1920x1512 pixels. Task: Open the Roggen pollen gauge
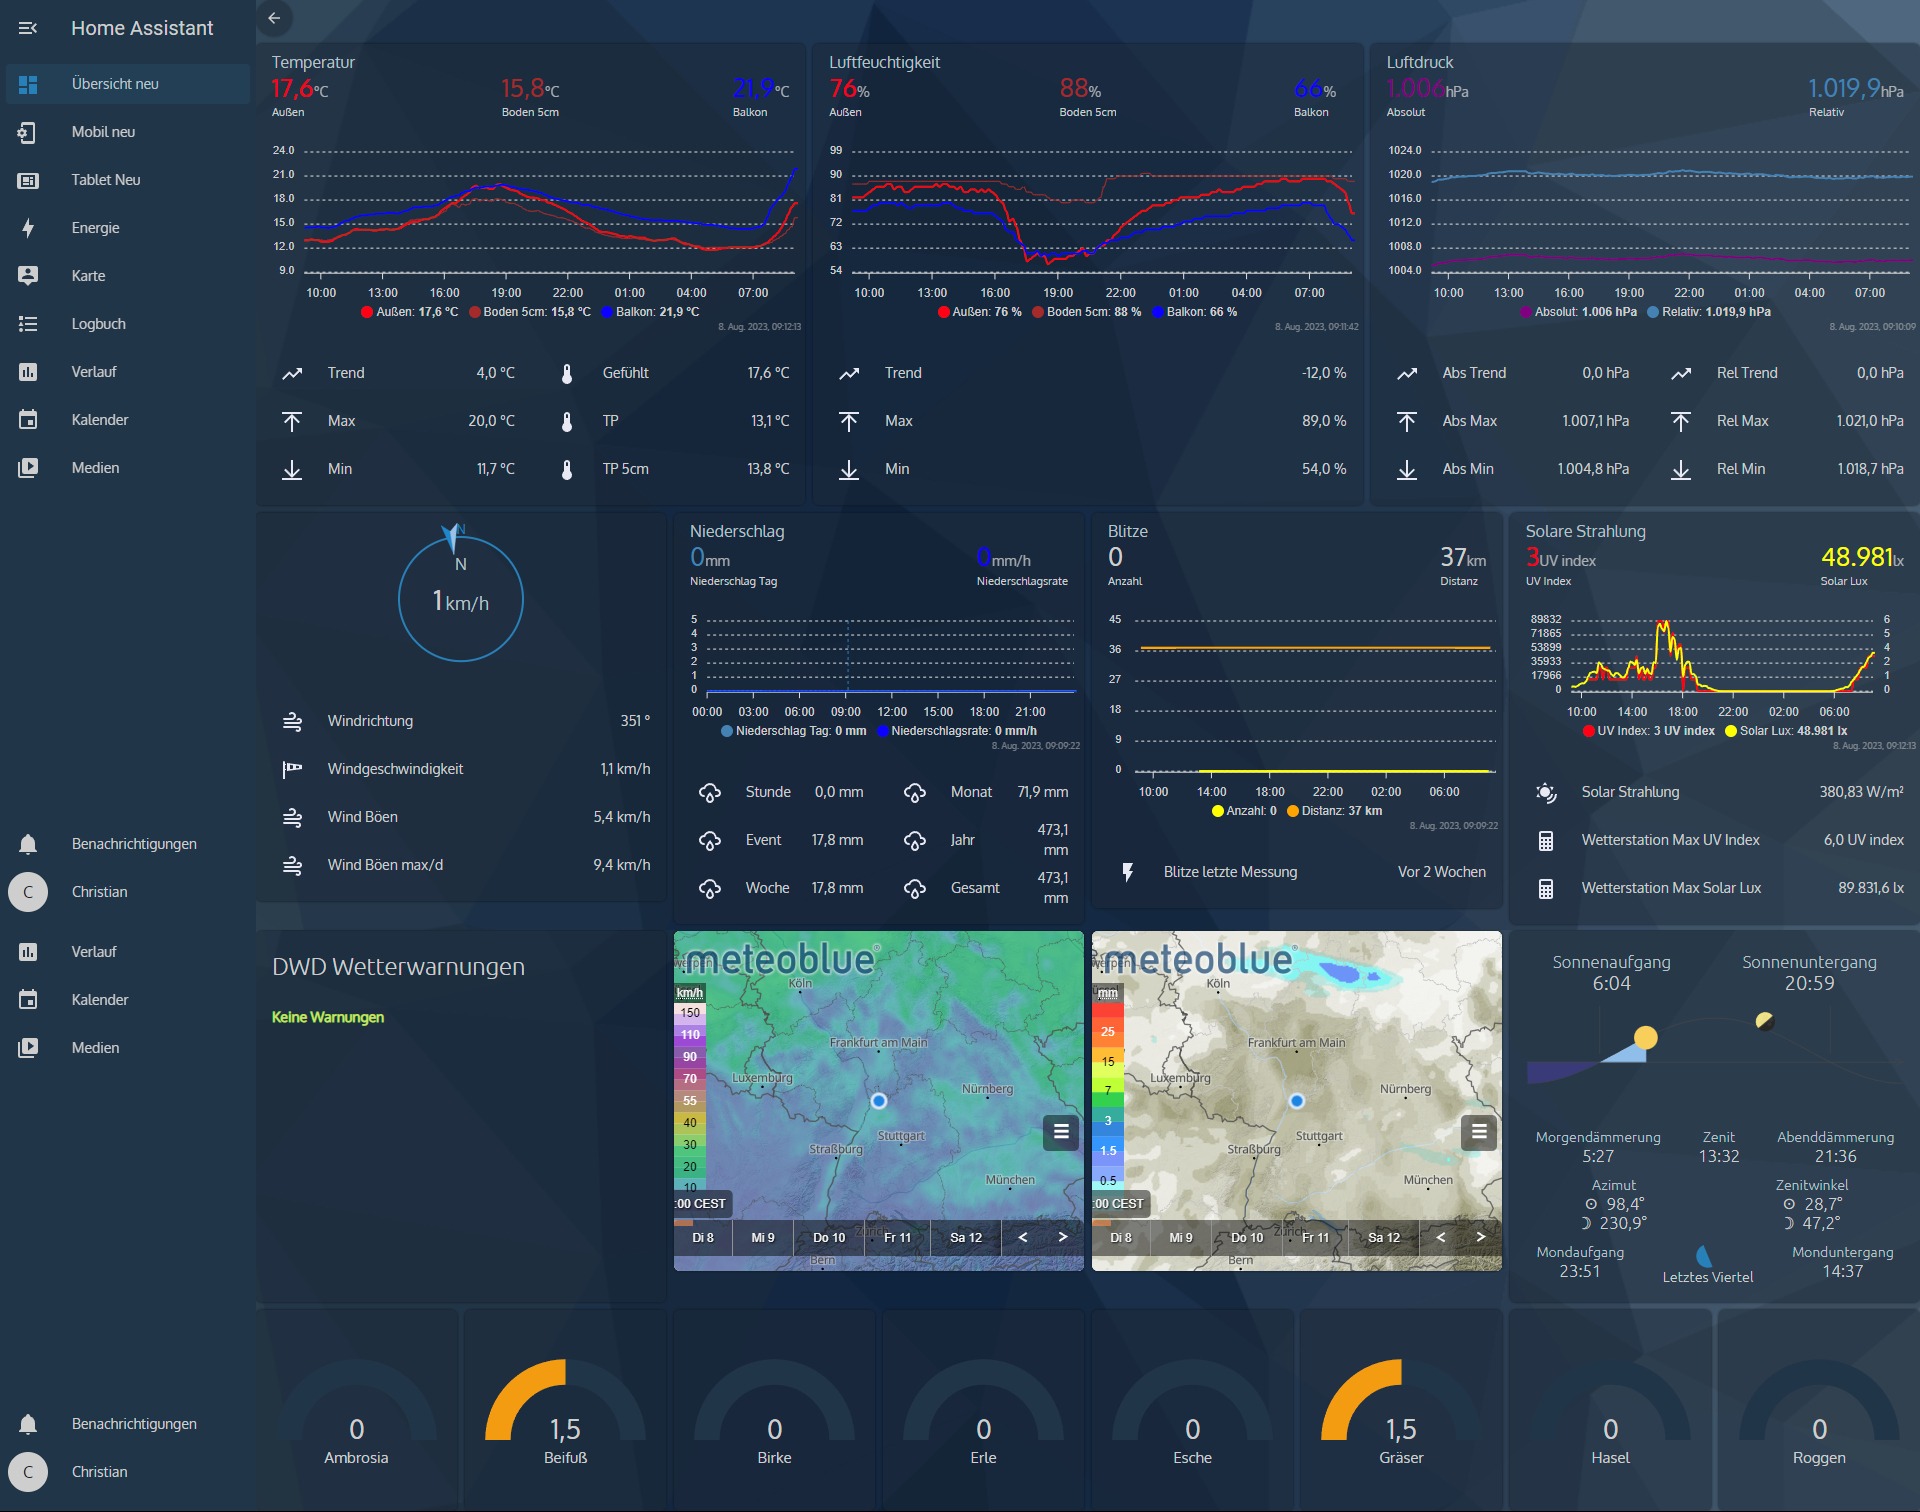click(x=1819, y=1410)
